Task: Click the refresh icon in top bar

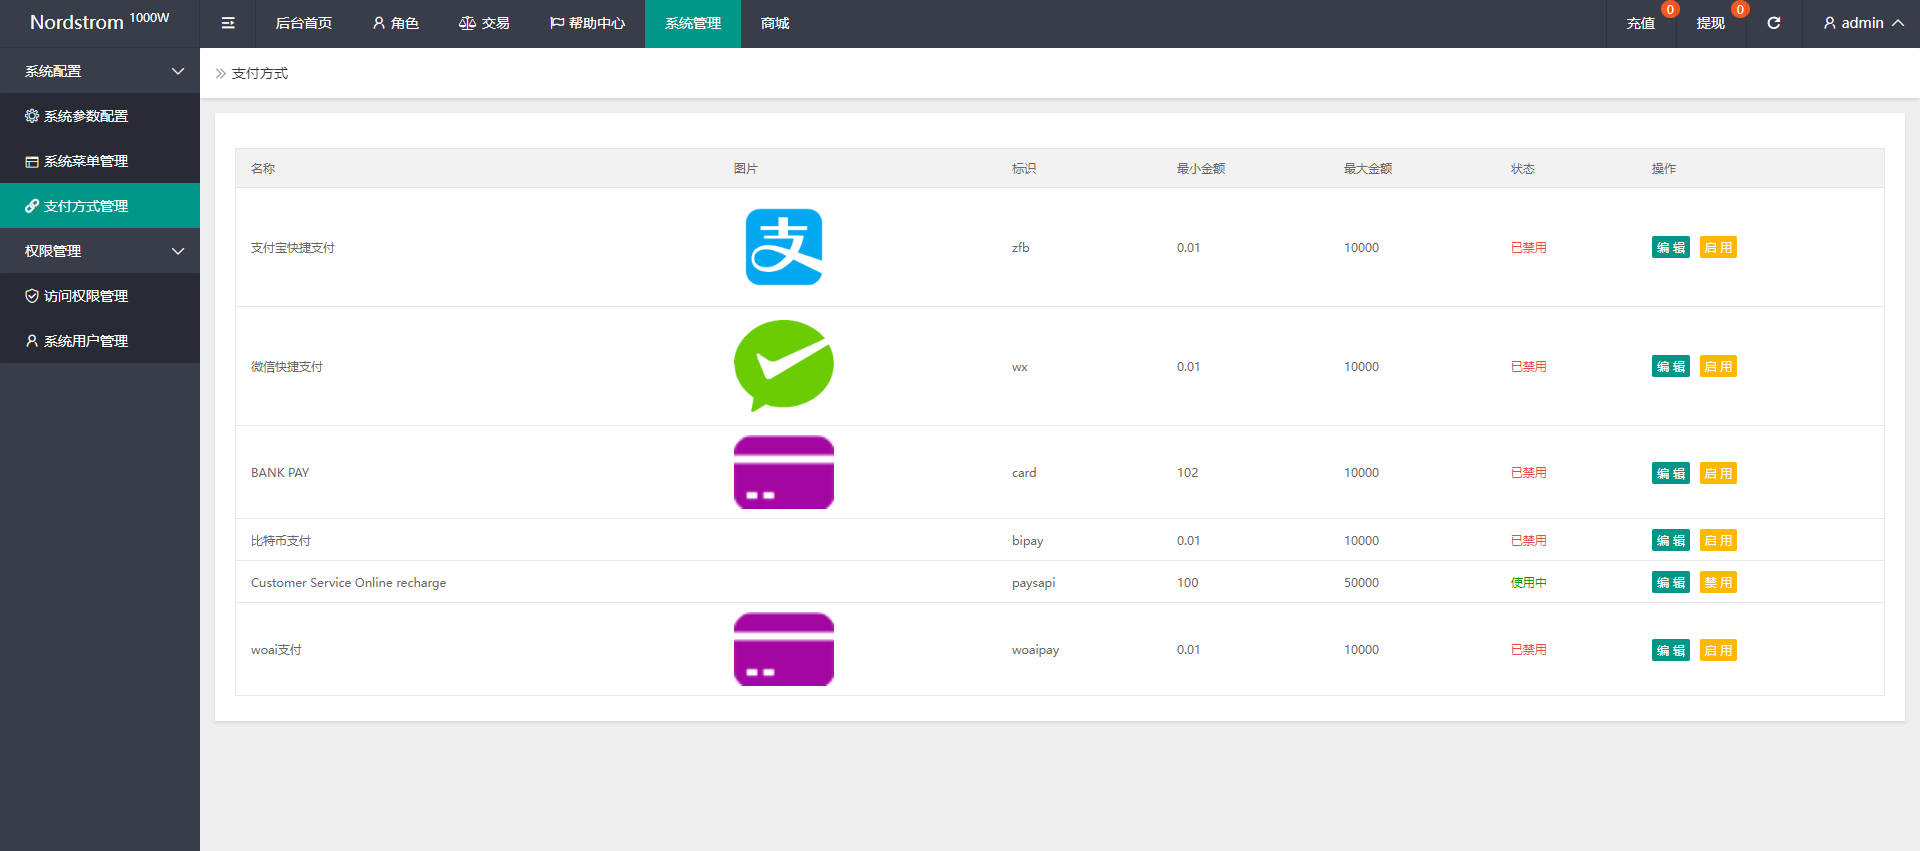Action: (x=1773, y=23)
